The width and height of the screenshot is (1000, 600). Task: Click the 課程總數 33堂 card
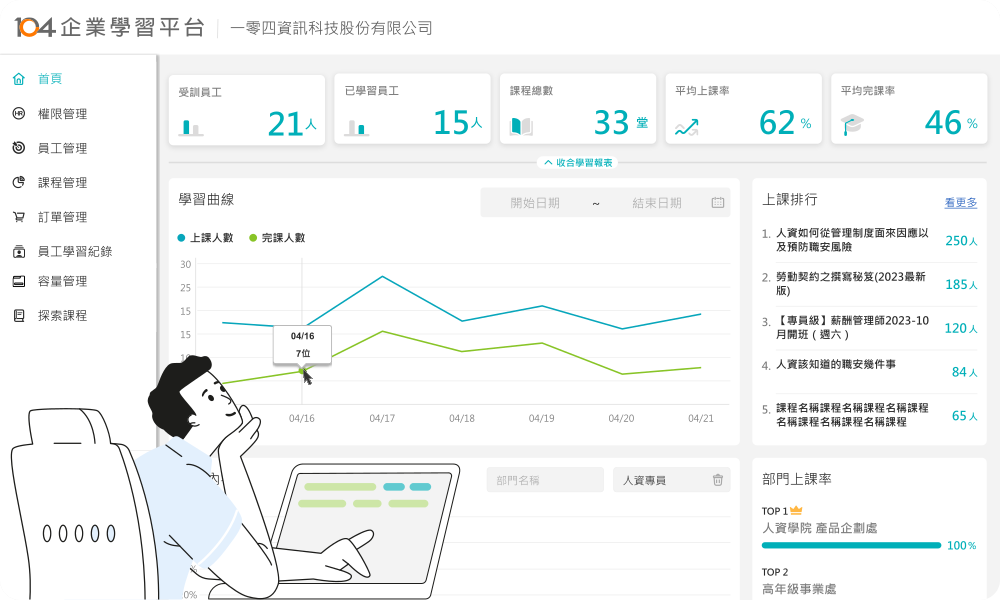578,108
